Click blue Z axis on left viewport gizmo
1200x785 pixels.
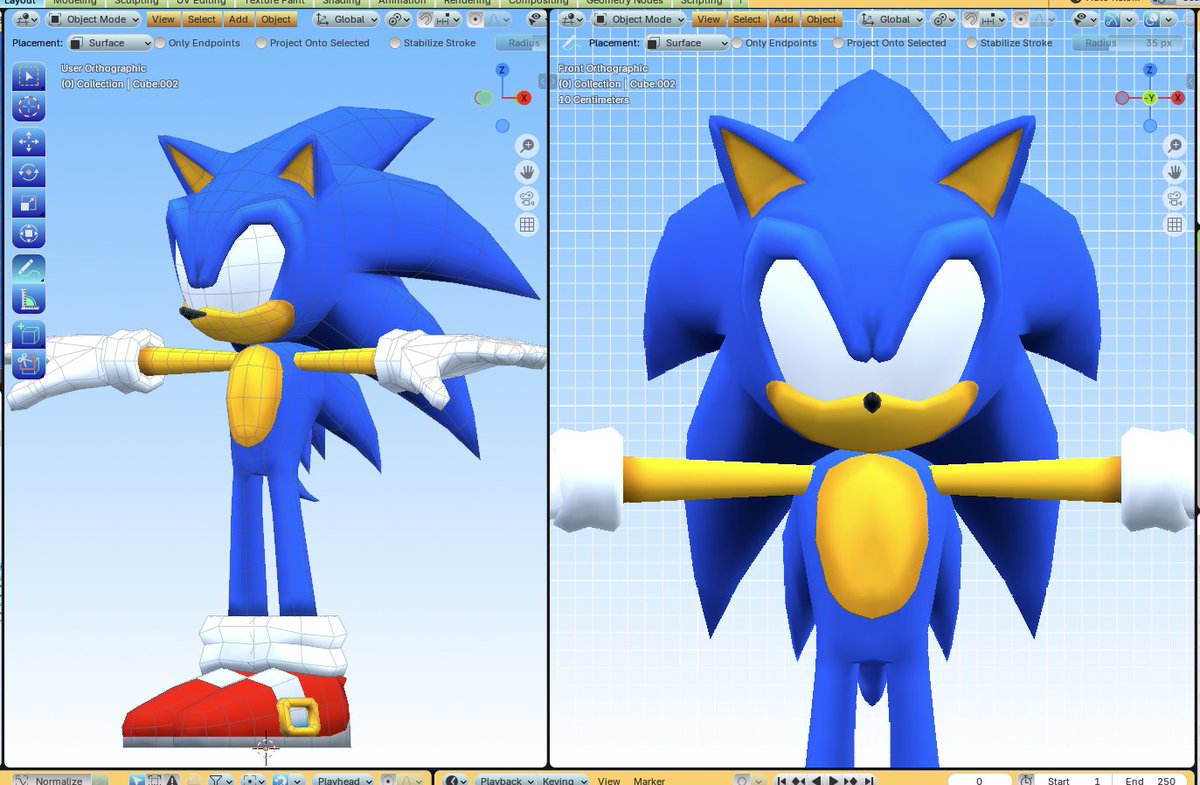point(502,69)
